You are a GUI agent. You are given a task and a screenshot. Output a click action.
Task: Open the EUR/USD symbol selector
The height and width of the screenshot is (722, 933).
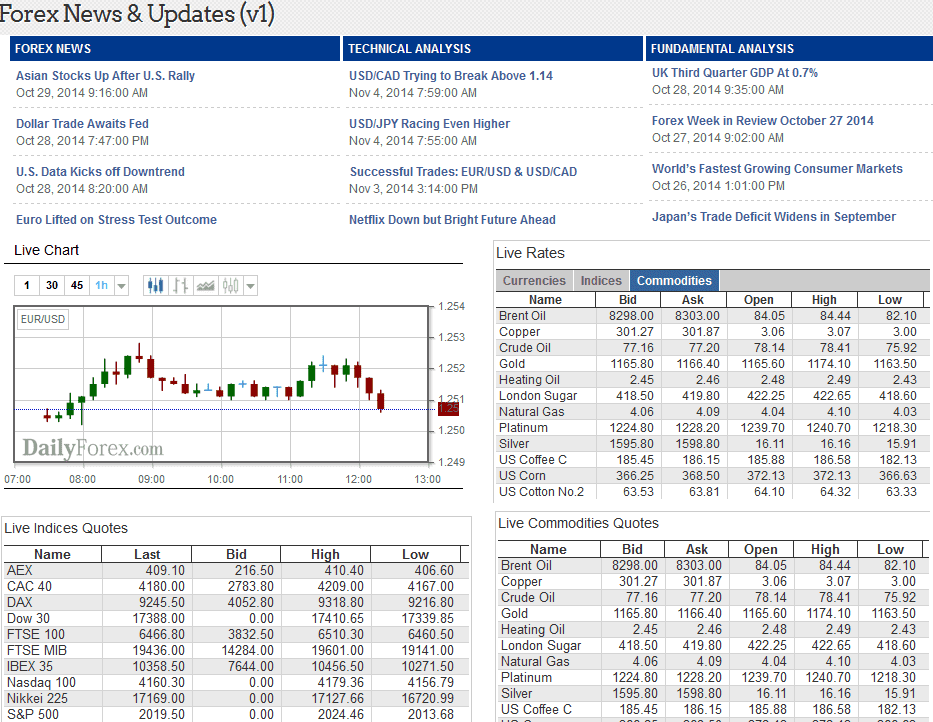pos(42,320)
